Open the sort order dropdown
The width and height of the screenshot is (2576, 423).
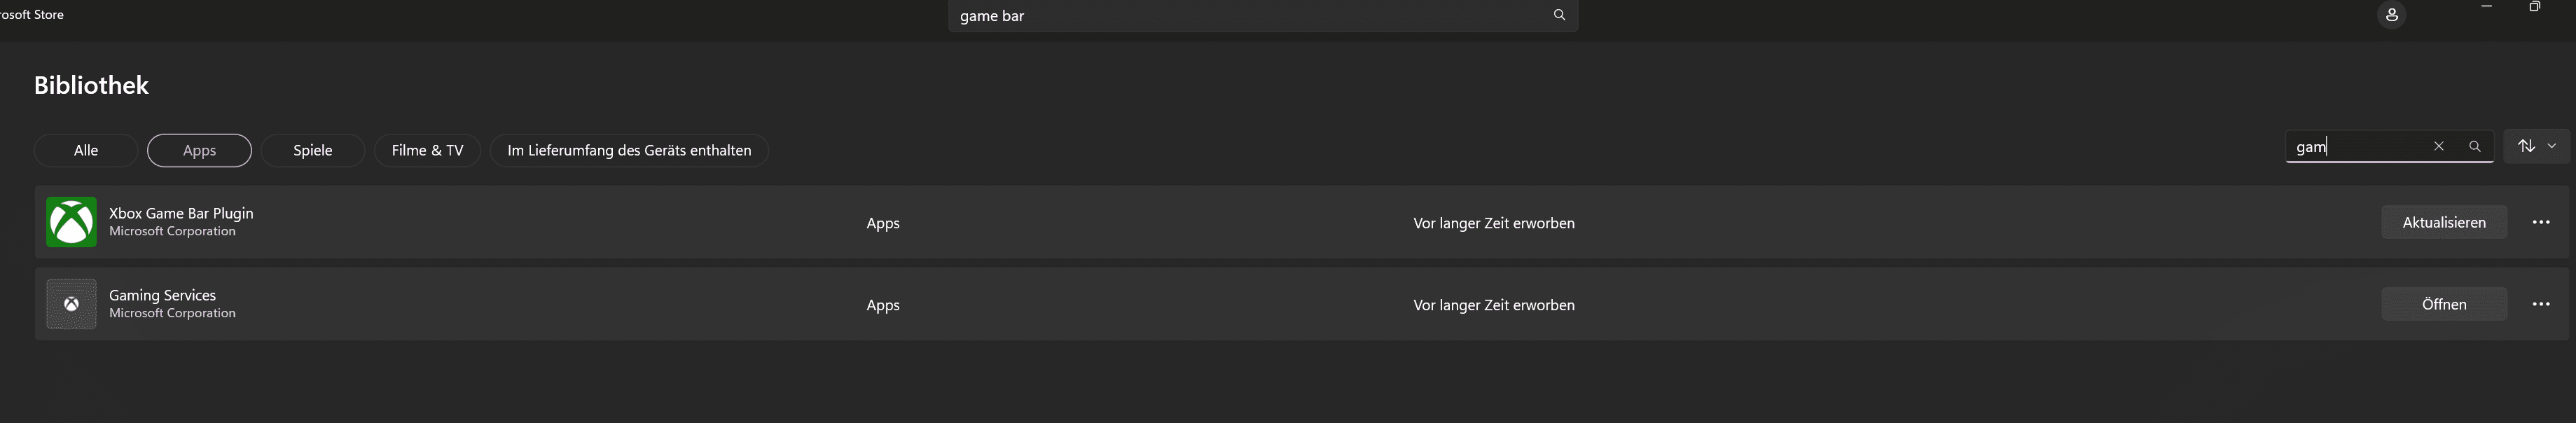point(2536,146)
